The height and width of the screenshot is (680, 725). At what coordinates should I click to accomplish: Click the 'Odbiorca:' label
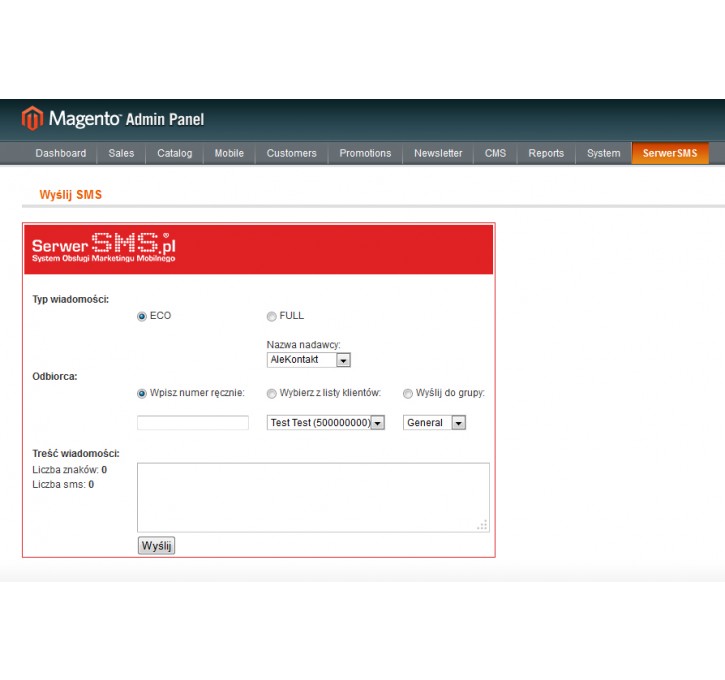(x=55, y=376)
